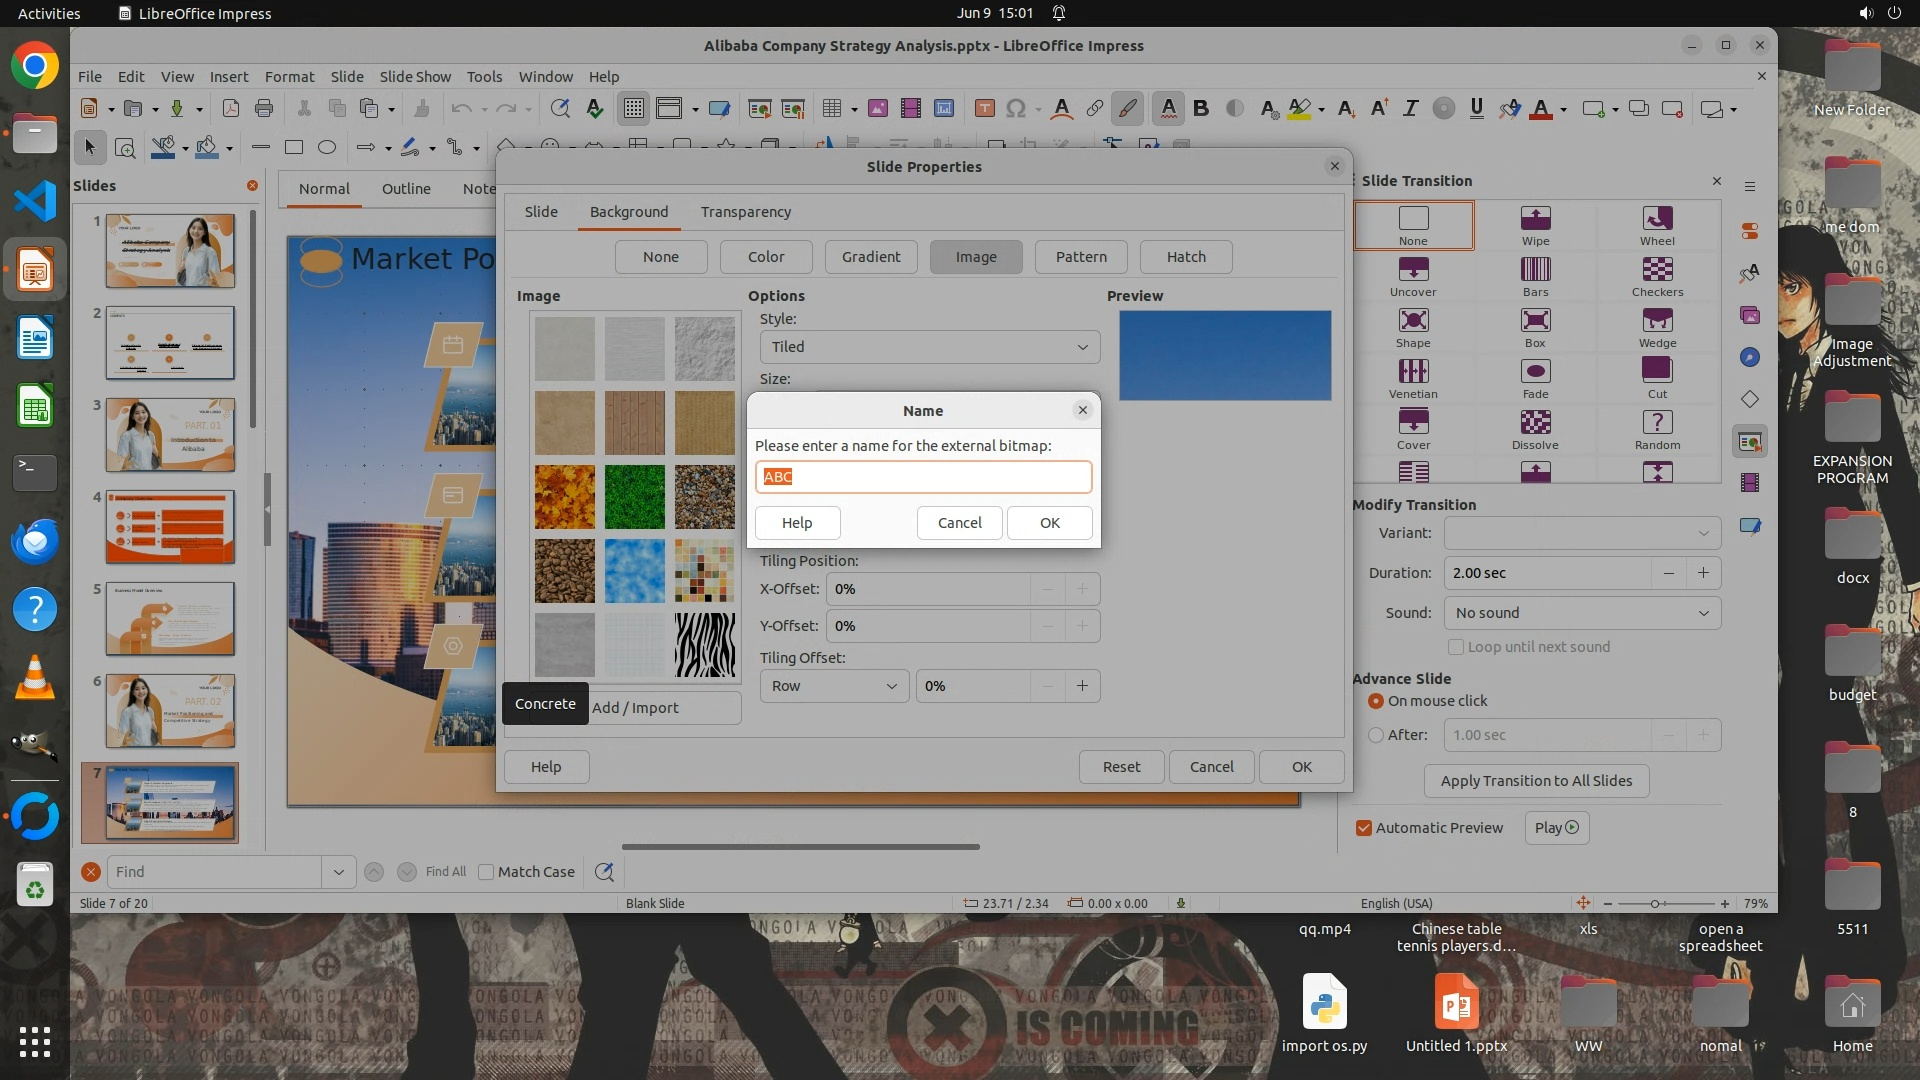Open the Style Tiled dropdown
Image resolution: width=1920 pixels, height=1080 pixels.
pos(929,347)
